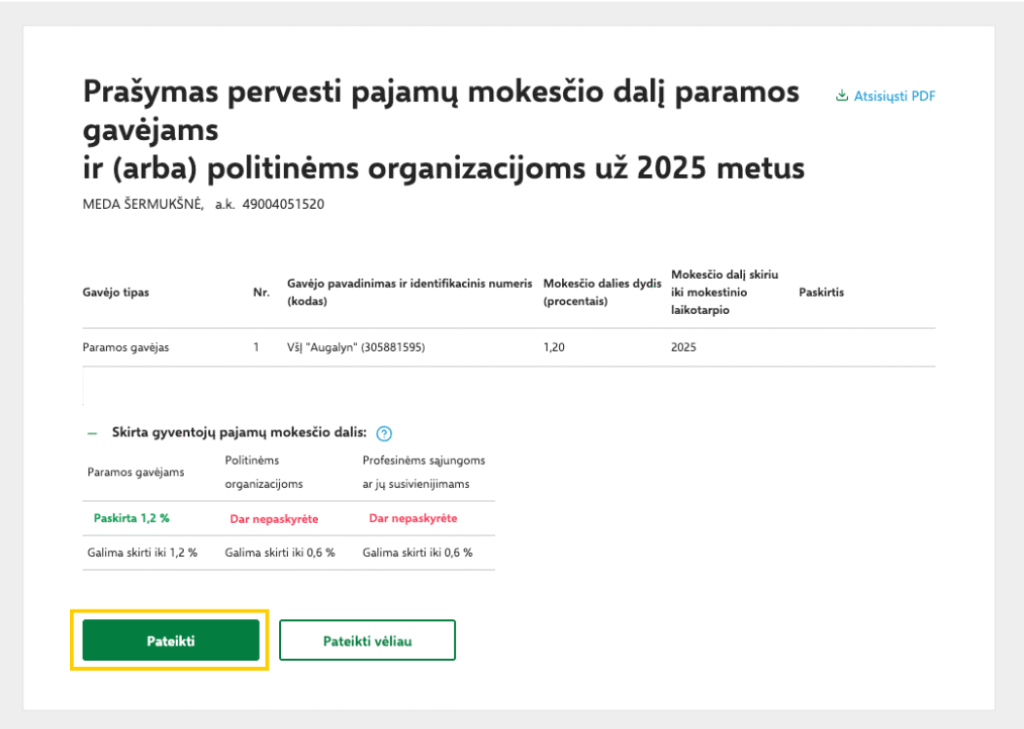Image resolution: width=1024 pixels, height=729 pixels.
Task: Choose the Pateikti vėliau button
Action: click(x=367, y=641)
